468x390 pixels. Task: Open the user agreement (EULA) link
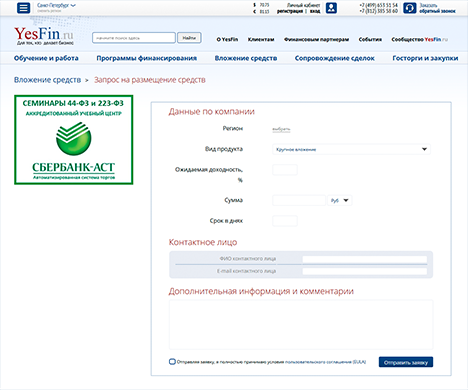325,362
